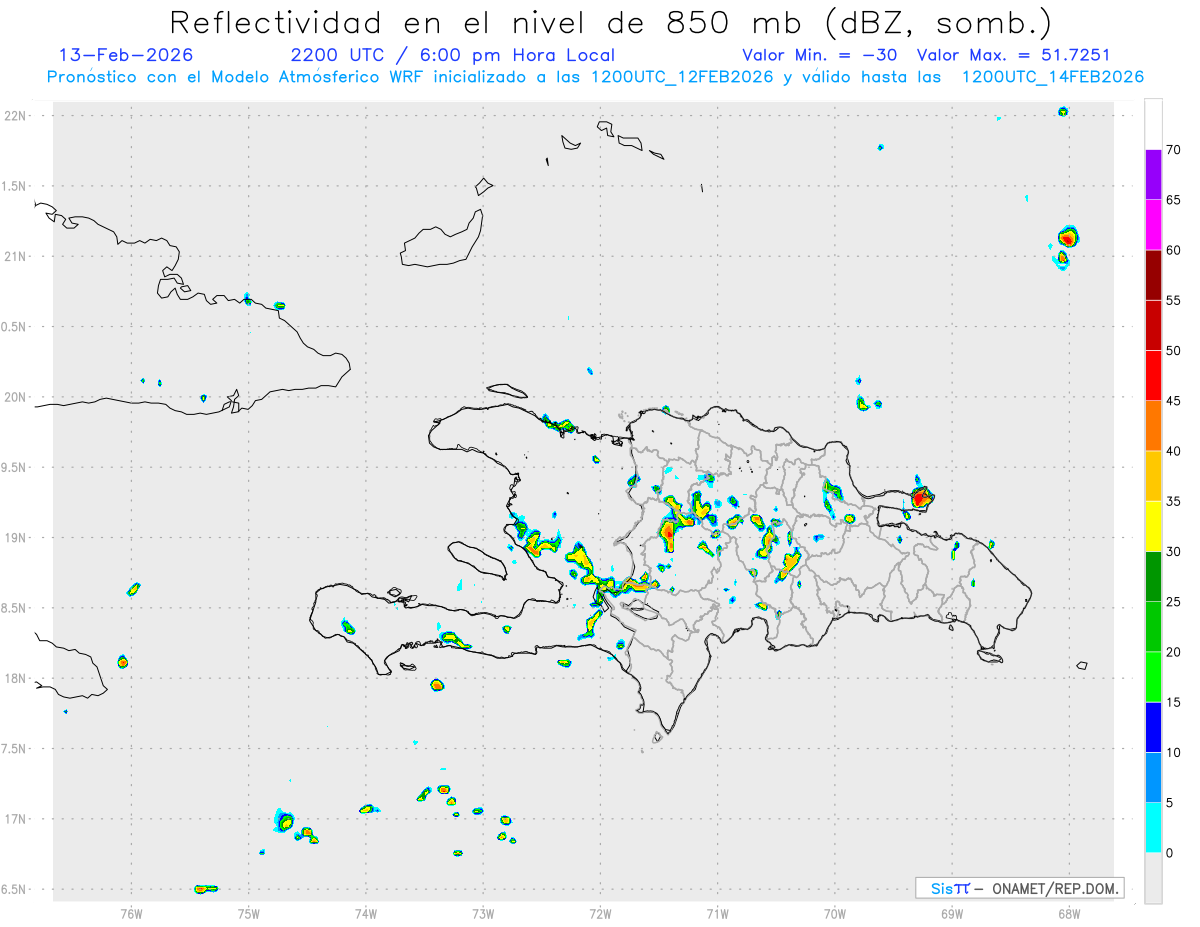1200x927 pixels.
Task: Click the dark maroon 55-60 dBZ band
Action: (1153, 275)
